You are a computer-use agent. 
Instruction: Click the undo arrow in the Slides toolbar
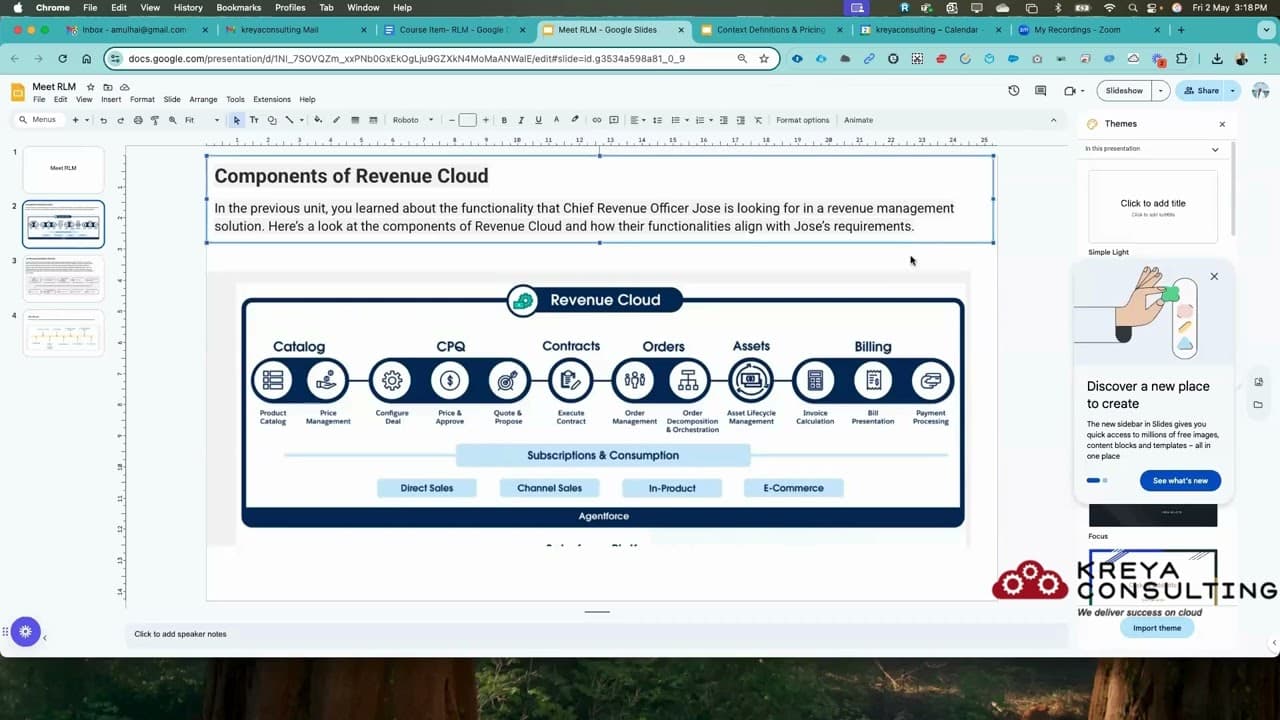pos(103,120)
